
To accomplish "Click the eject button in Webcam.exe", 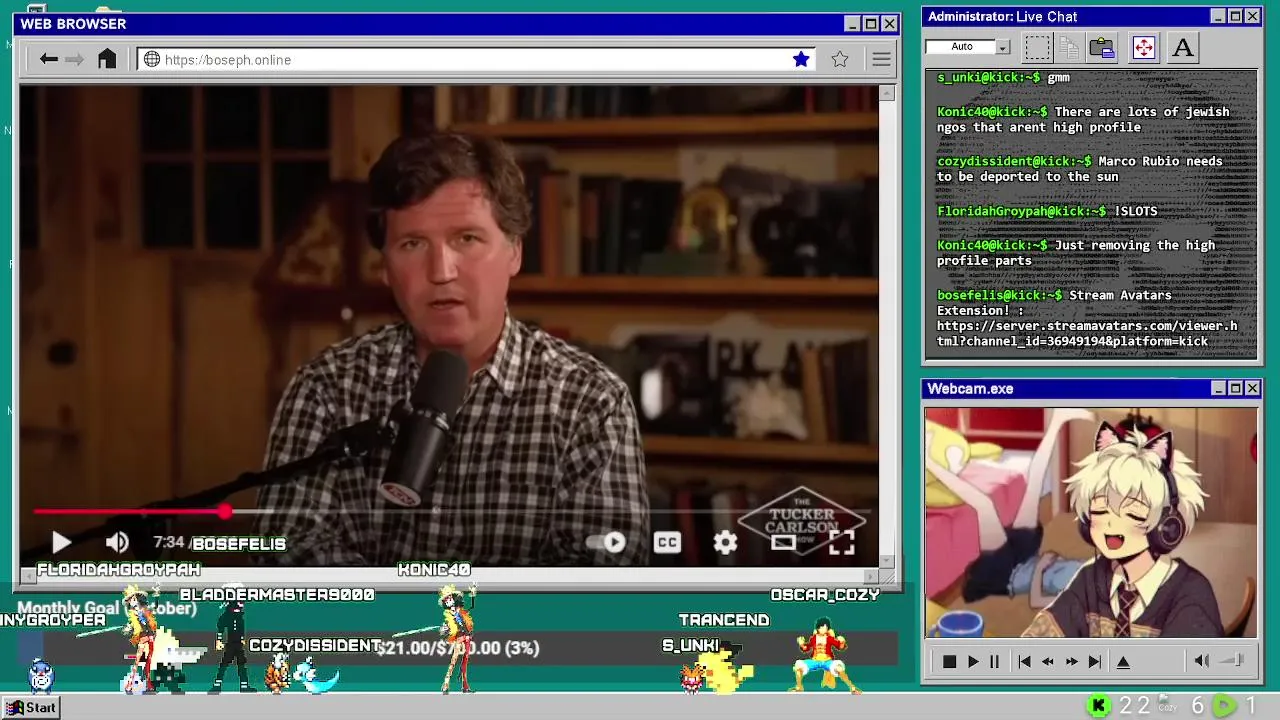I will (1123, 661).
